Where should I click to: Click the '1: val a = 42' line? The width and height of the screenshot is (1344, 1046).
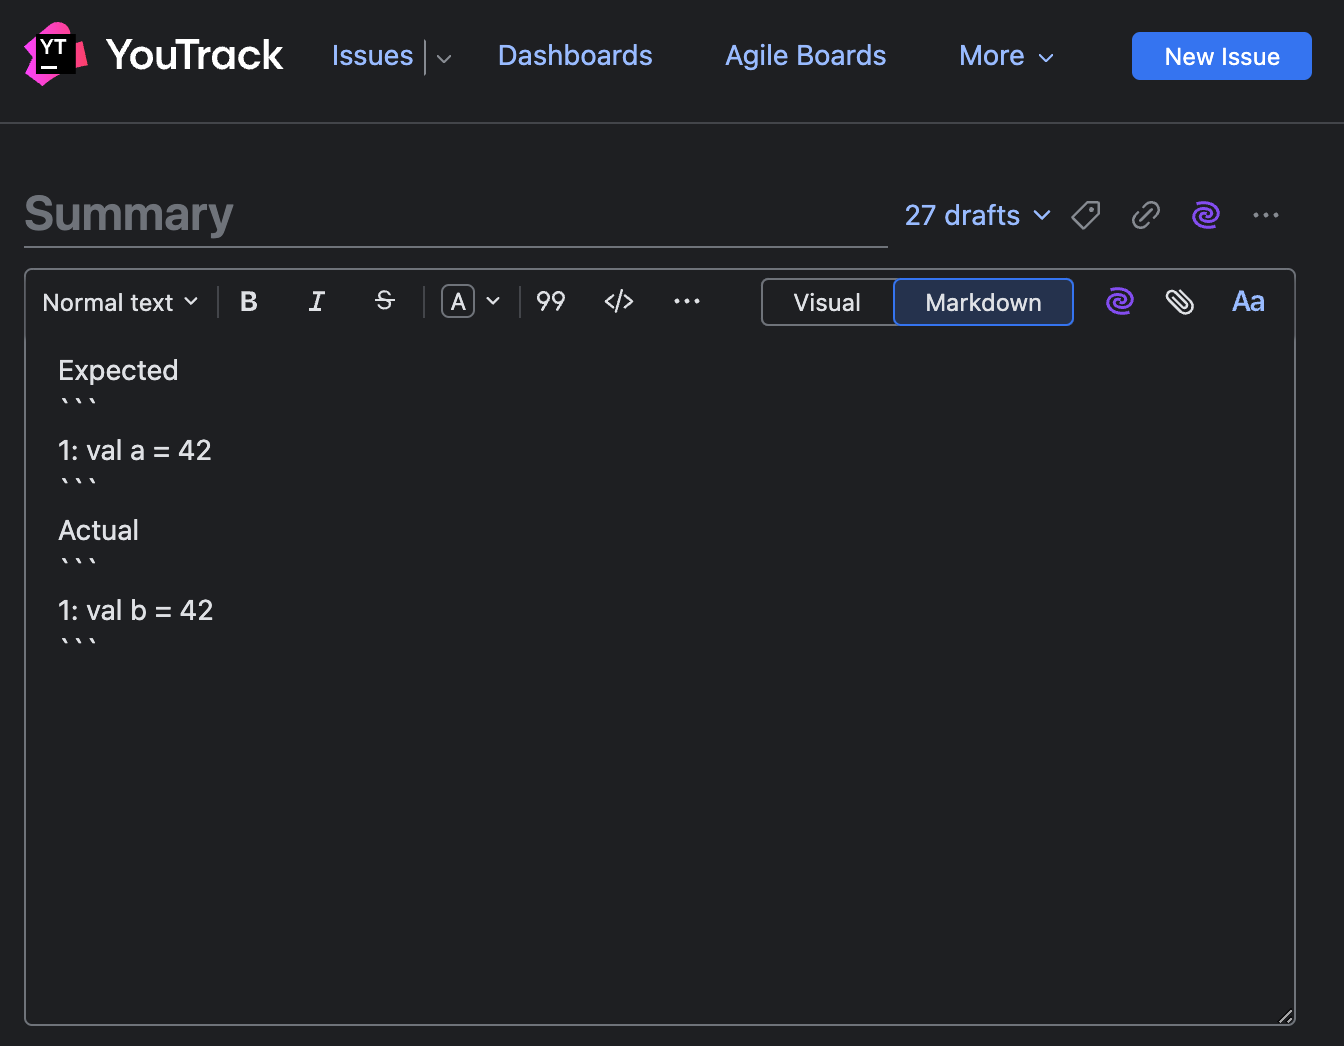(x=135, y=451)
